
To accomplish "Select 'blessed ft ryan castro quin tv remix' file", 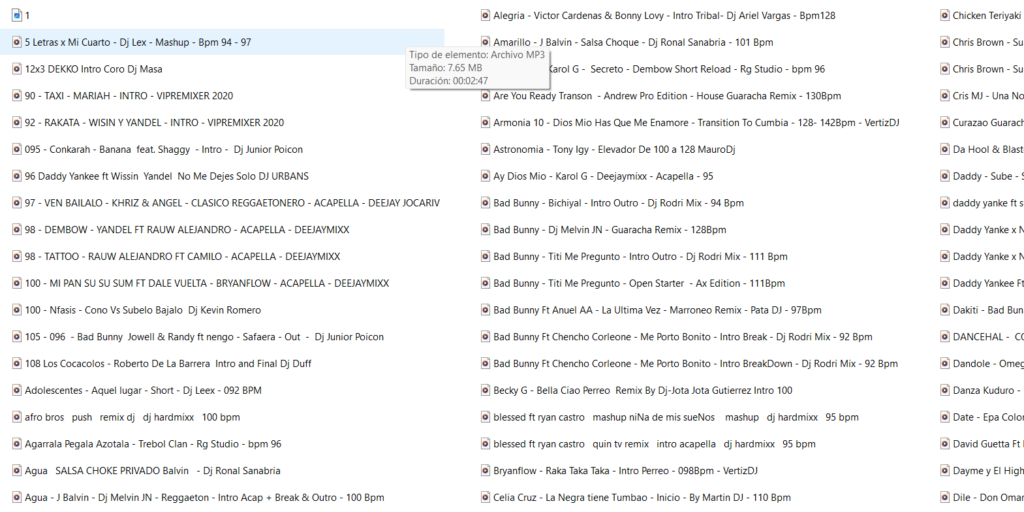I will point(654,443).
